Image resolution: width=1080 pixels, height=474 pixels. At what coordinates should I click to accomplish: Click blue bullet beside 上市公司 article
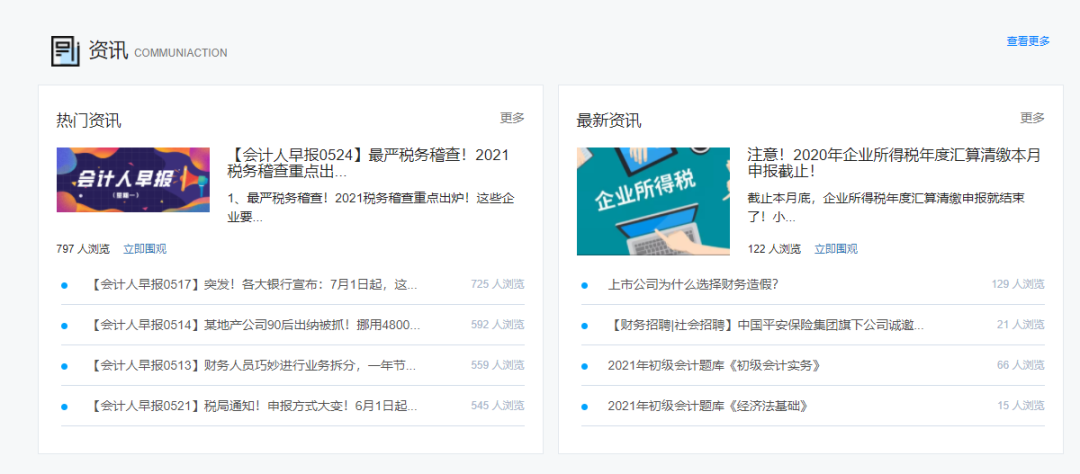pyautogui.click(x=585, y=285)
